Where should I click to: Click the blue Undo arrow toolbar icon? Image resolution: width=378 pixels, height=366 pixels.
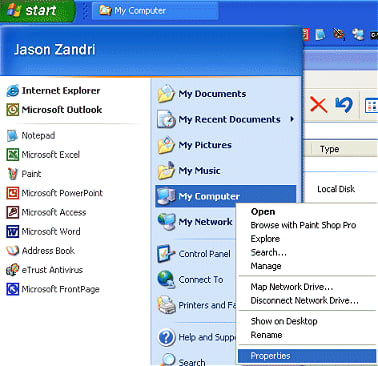pos(344,105)
